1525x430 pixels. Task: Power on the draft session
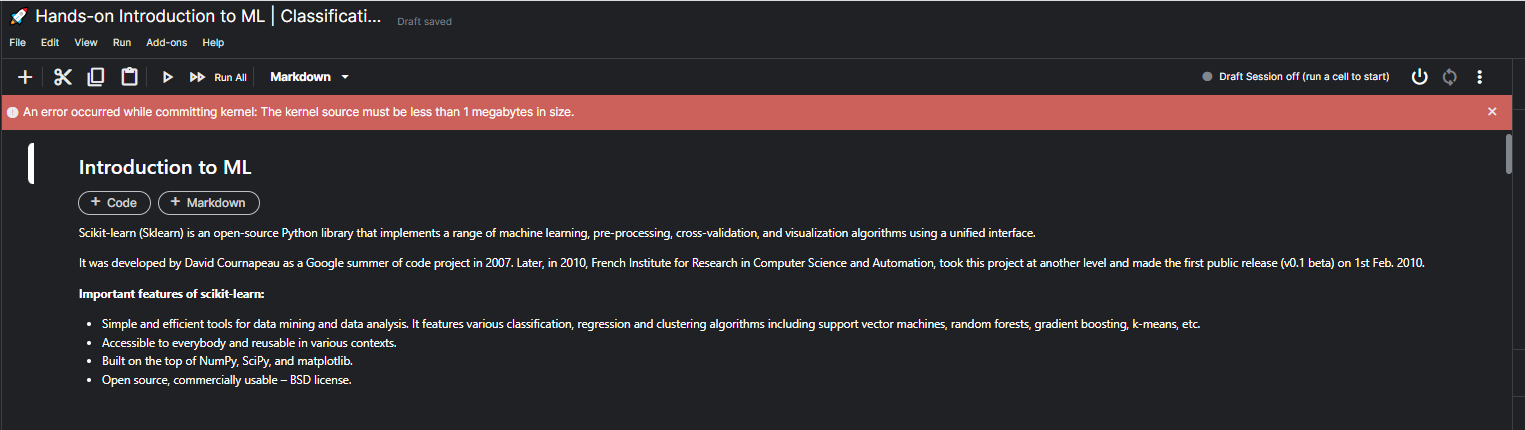(1419, 77)
